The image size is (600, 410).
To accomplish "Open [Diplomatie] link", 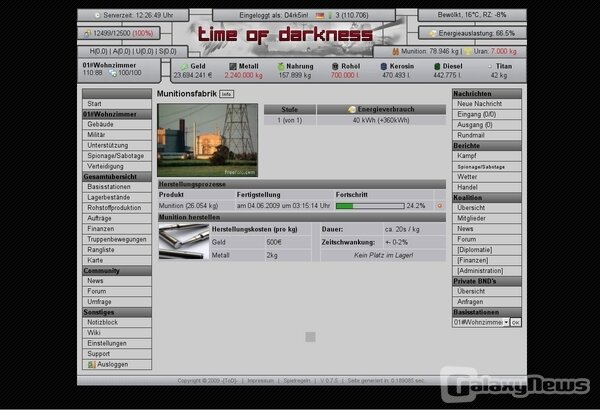I will [487, 250].
